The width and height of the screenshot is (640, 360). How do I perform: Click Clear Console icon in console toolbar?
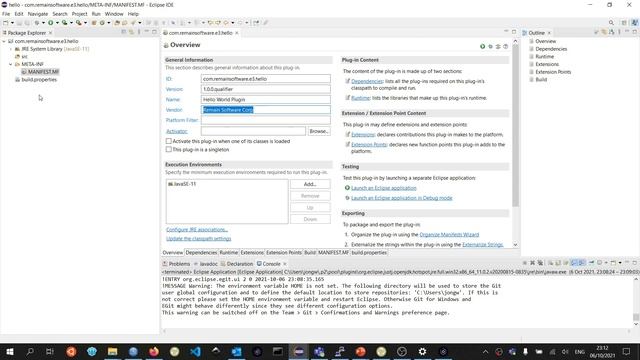[551, 263]
